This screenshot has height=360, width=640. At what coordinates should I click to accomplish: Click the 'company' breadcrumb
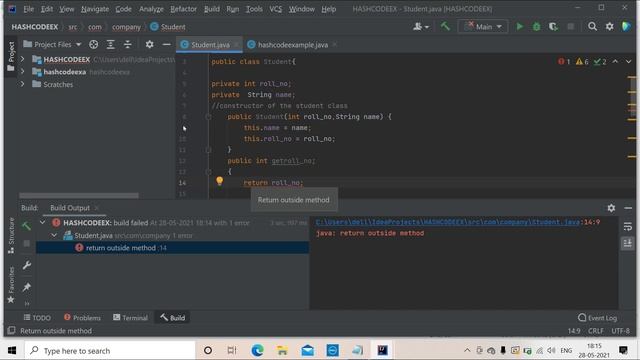(126, 27)
